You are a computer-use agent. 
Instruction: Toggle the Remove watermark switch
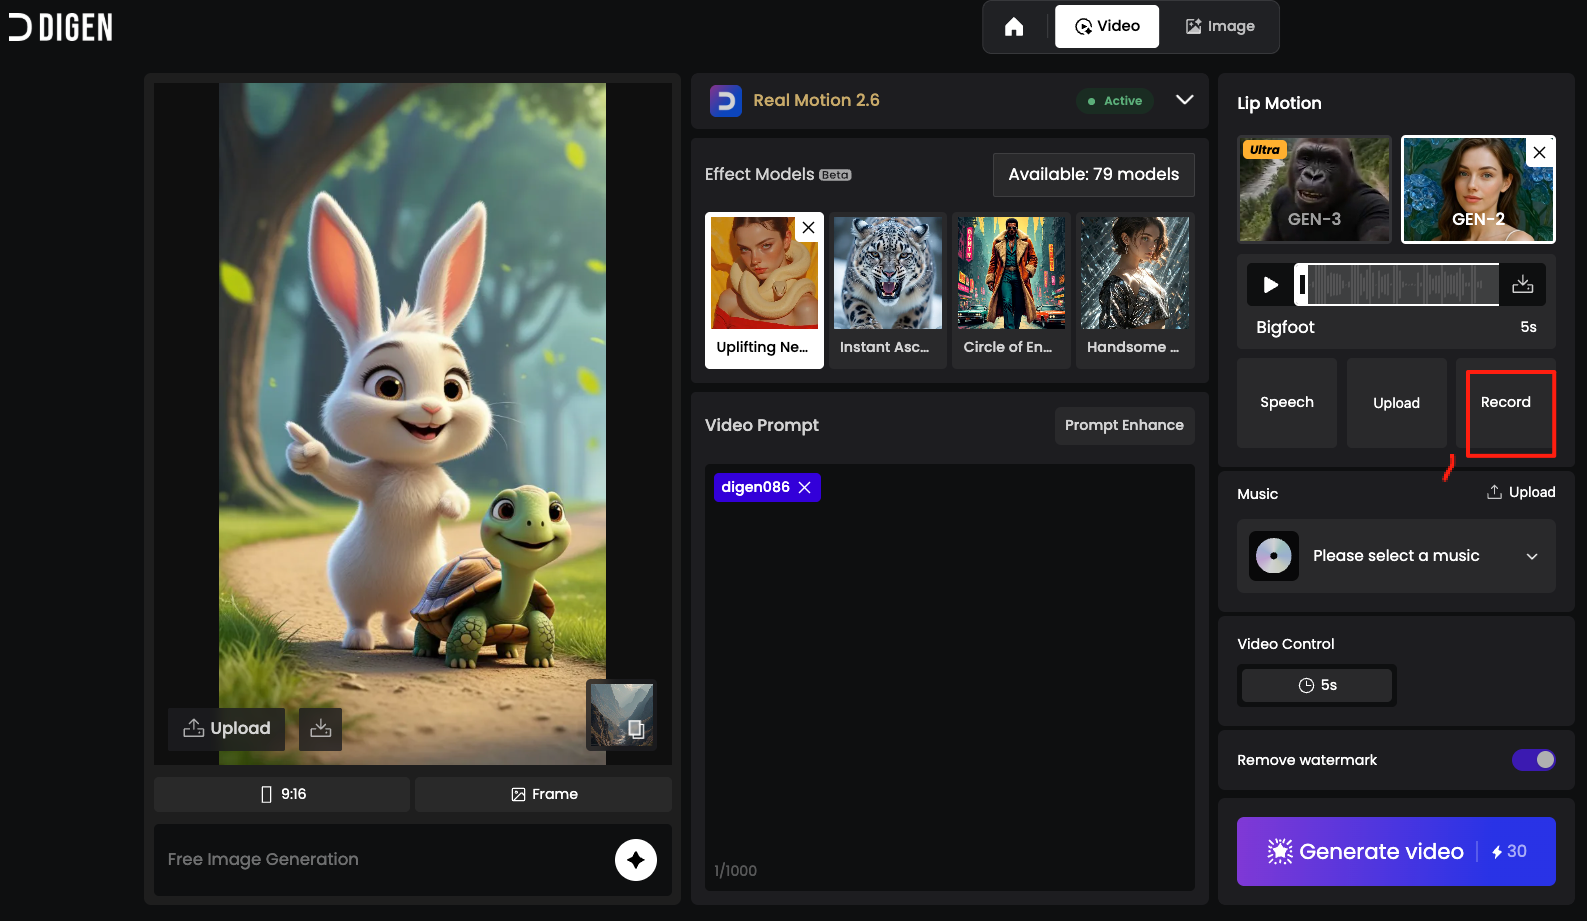pyautogui.click(x=1533, y=760)
